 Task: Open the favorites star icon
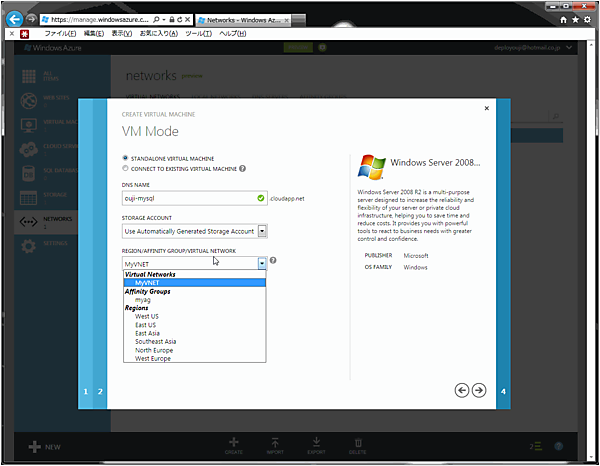575,20
